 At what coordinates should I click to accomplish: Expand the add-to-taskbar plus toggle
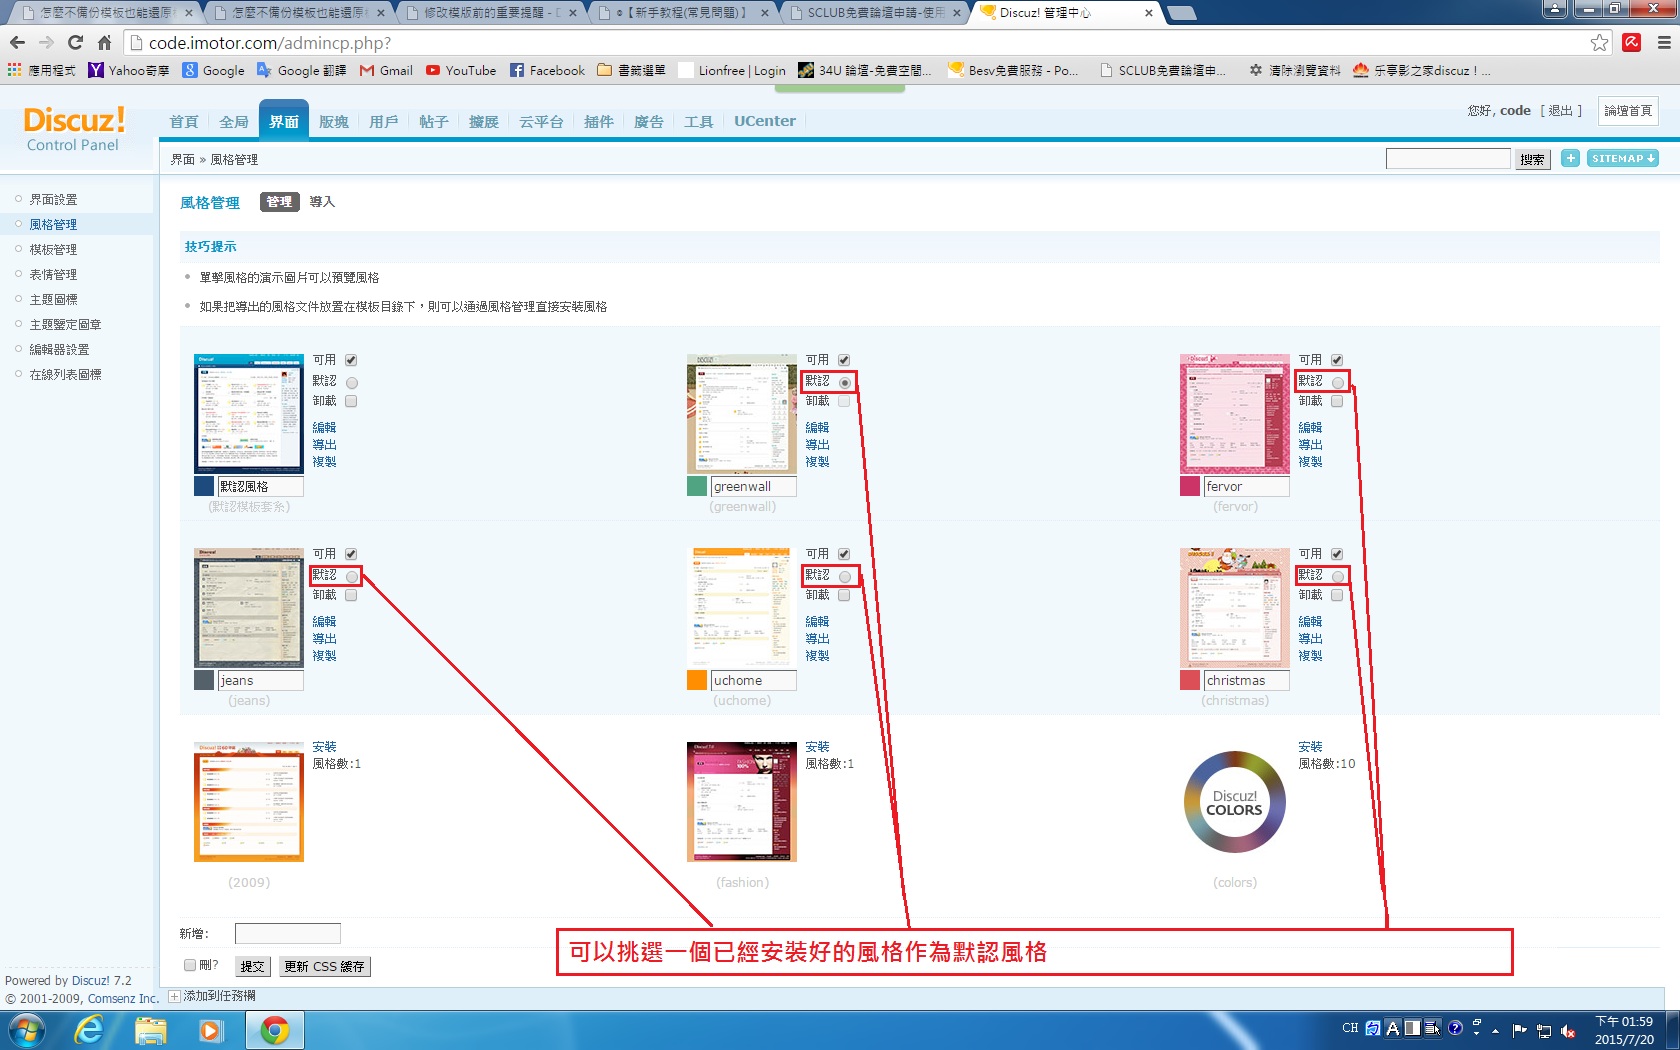(x=174, y=996)
